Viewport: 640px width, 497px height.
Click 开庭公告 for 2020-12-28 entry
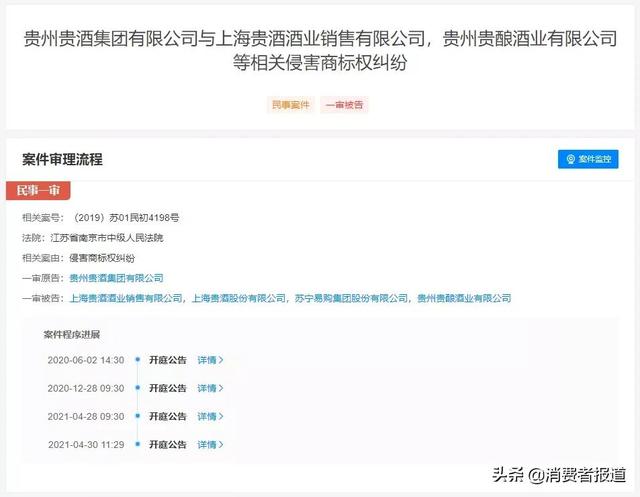click(x=168, y=388)
